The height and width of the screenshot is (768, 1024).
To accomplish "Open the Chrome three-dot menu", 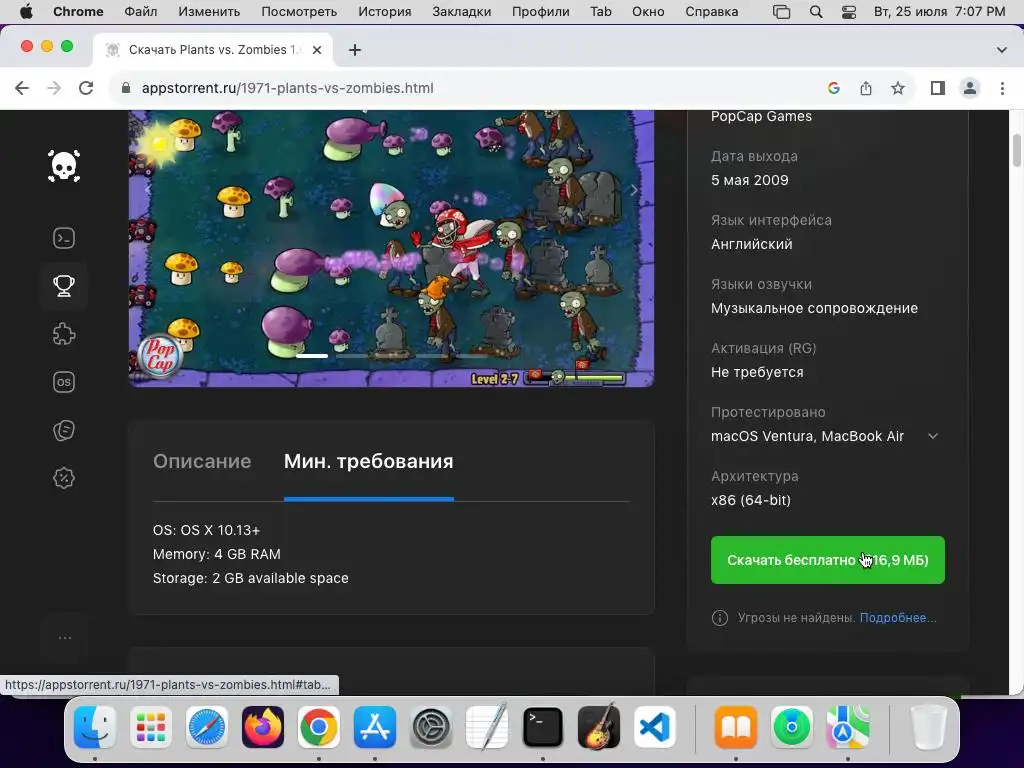I will (1002, 88).
